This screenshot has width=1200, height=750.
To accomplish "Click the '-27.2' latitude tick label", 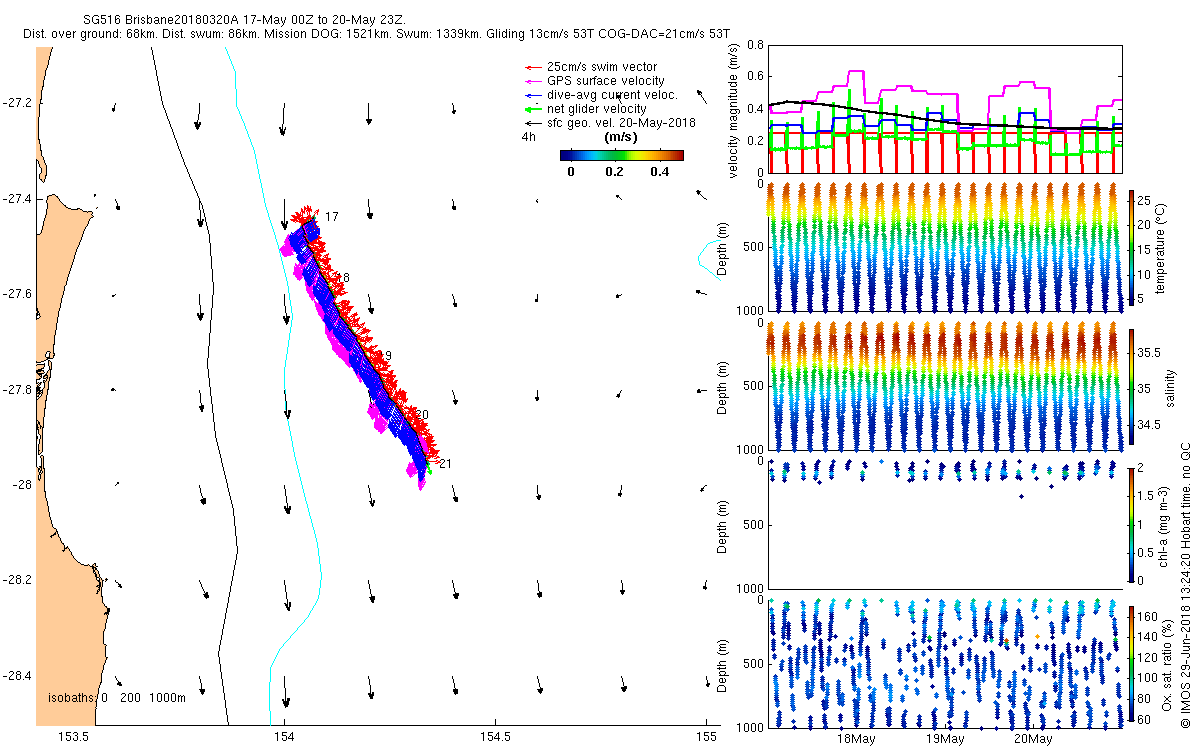I will [17, 103].
